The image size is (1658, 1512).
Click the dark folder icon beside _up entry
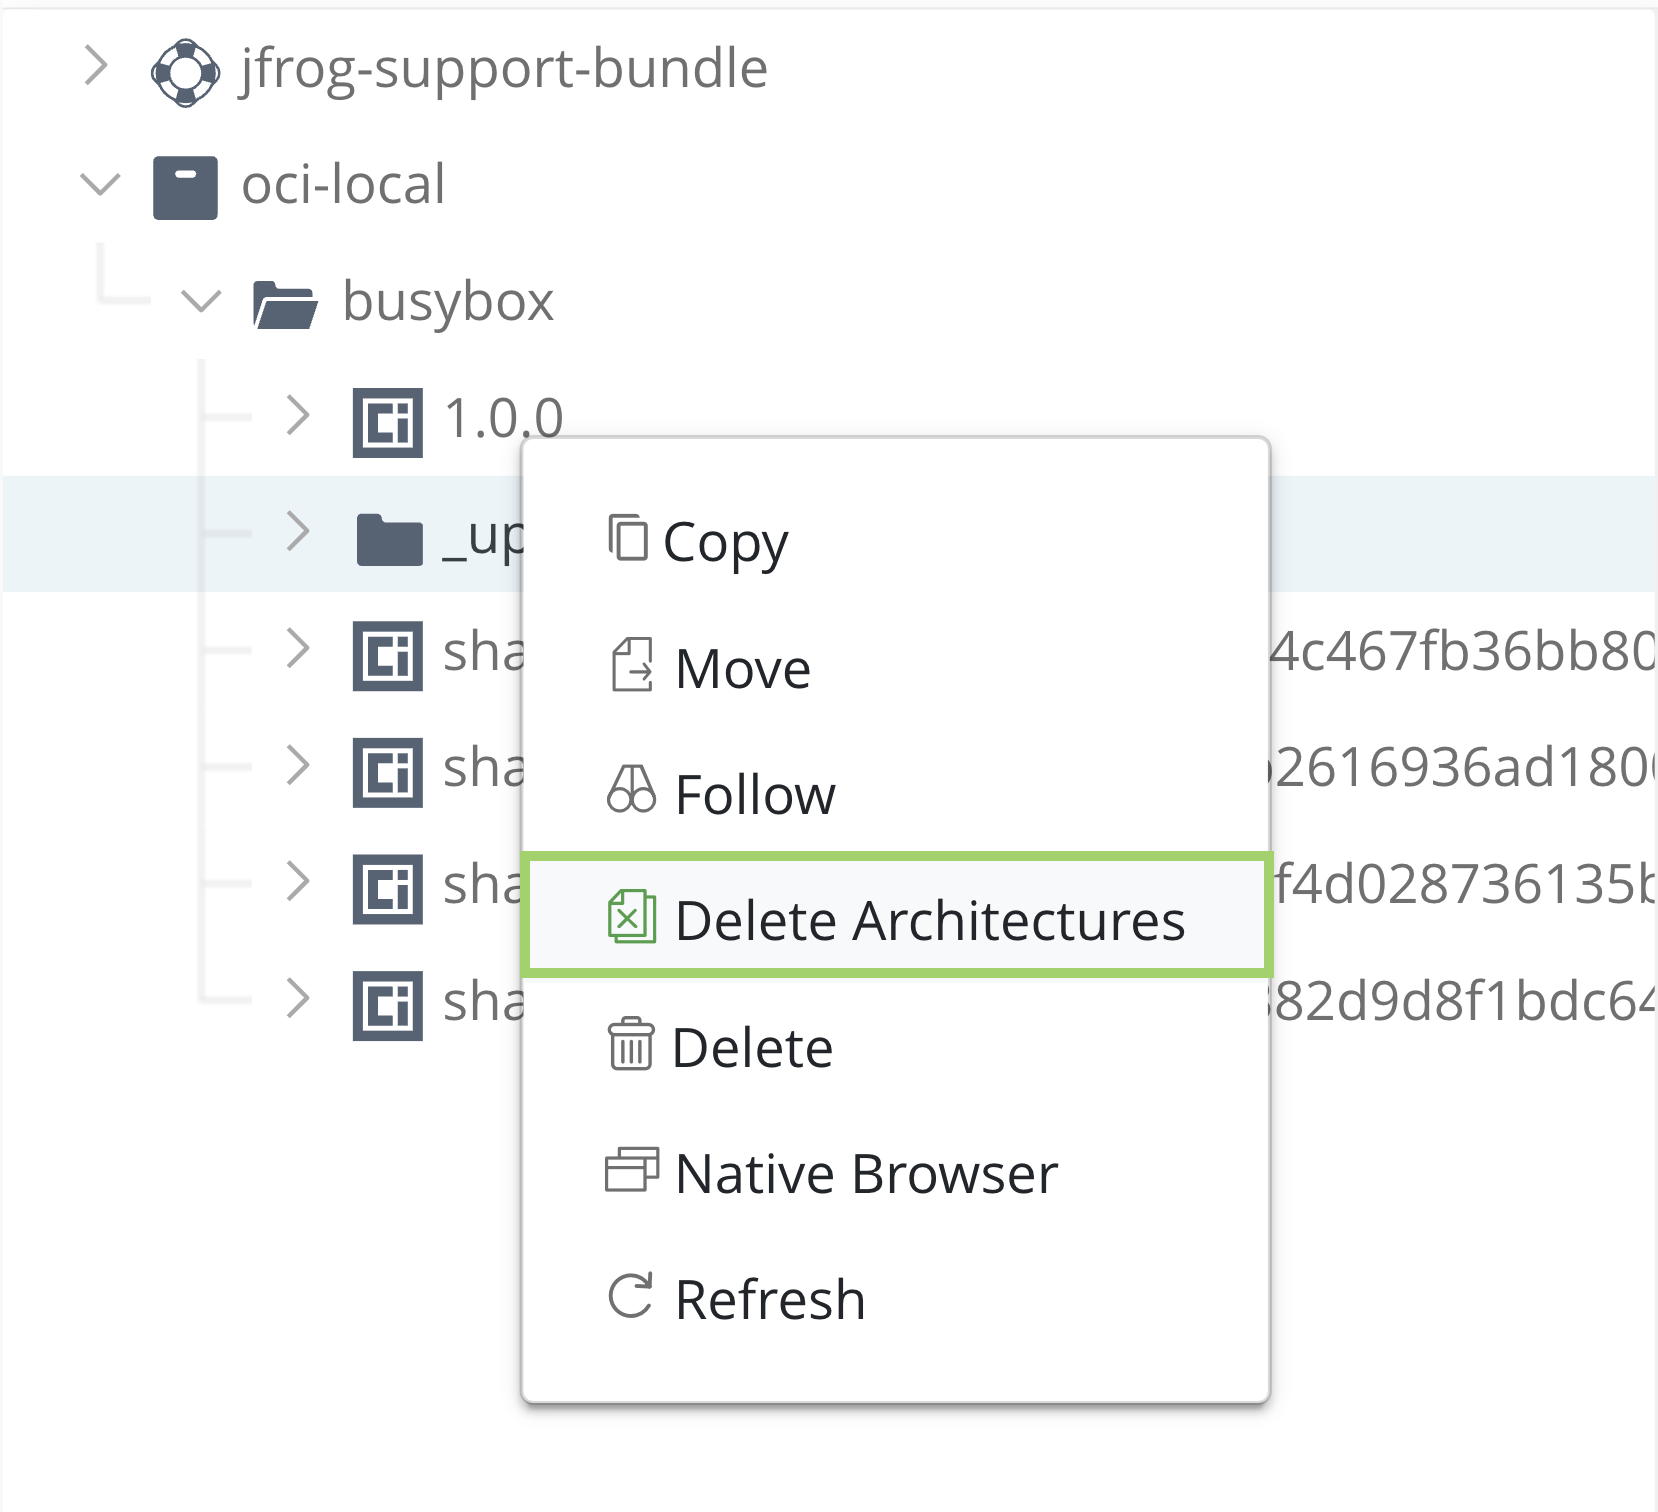[x=389, y=536]
